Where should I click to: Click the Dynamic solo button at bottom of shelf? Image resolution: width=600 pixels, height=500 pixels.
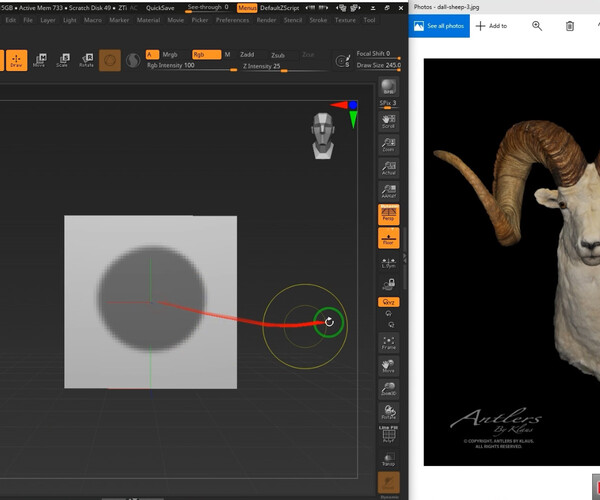point(389,483)
